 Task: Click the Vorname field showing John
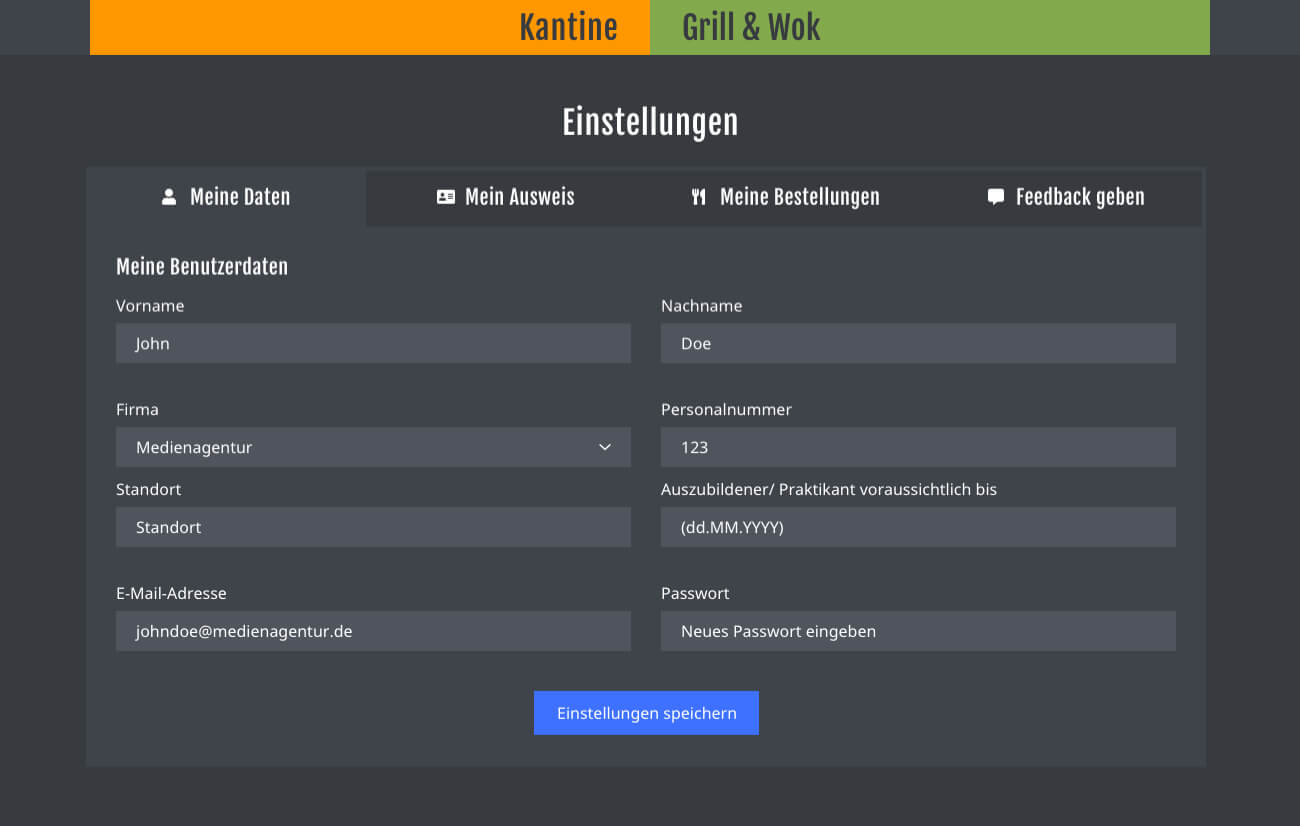(373, 343)
